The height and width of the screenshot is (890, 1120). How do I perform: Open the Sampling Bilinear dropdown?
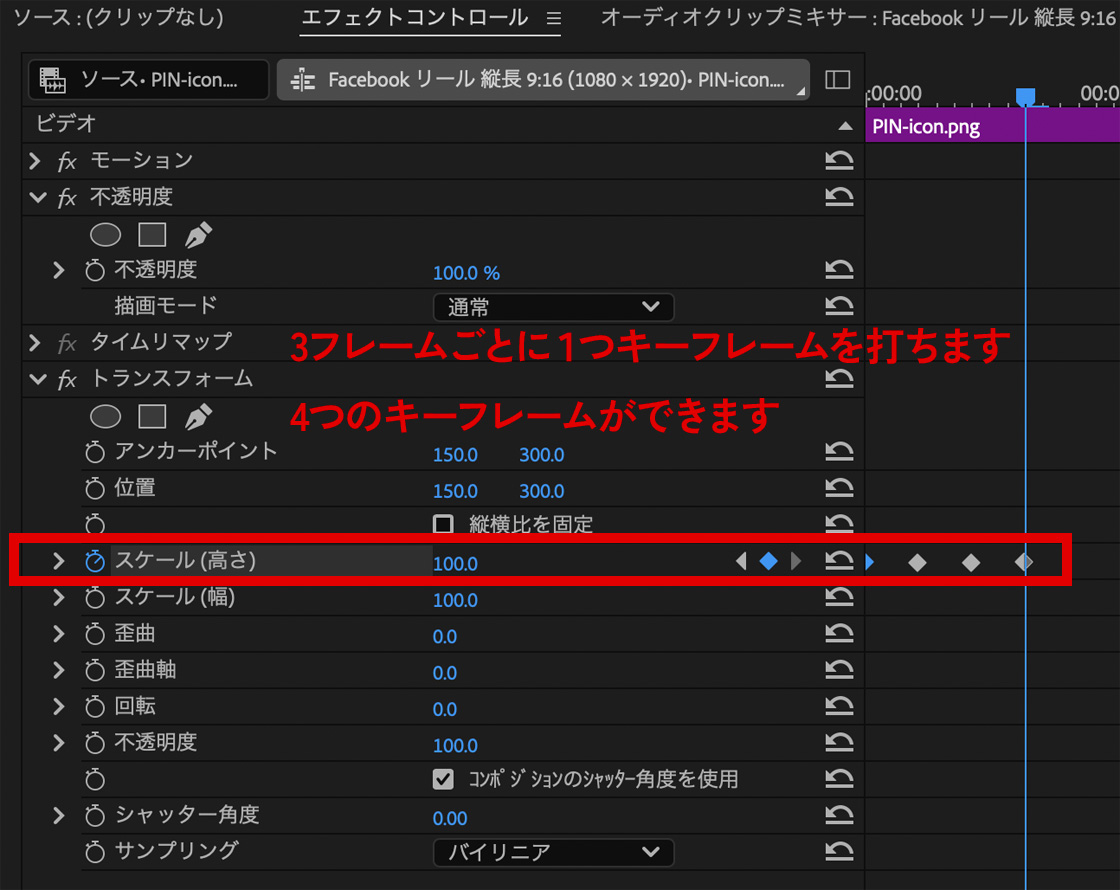click(553, 852)
